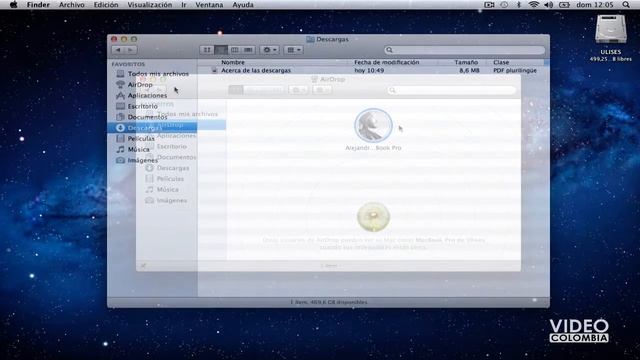Go back in Descargas window
The height and width of the screenshot is (360, 640).
(x=118, y=50)
